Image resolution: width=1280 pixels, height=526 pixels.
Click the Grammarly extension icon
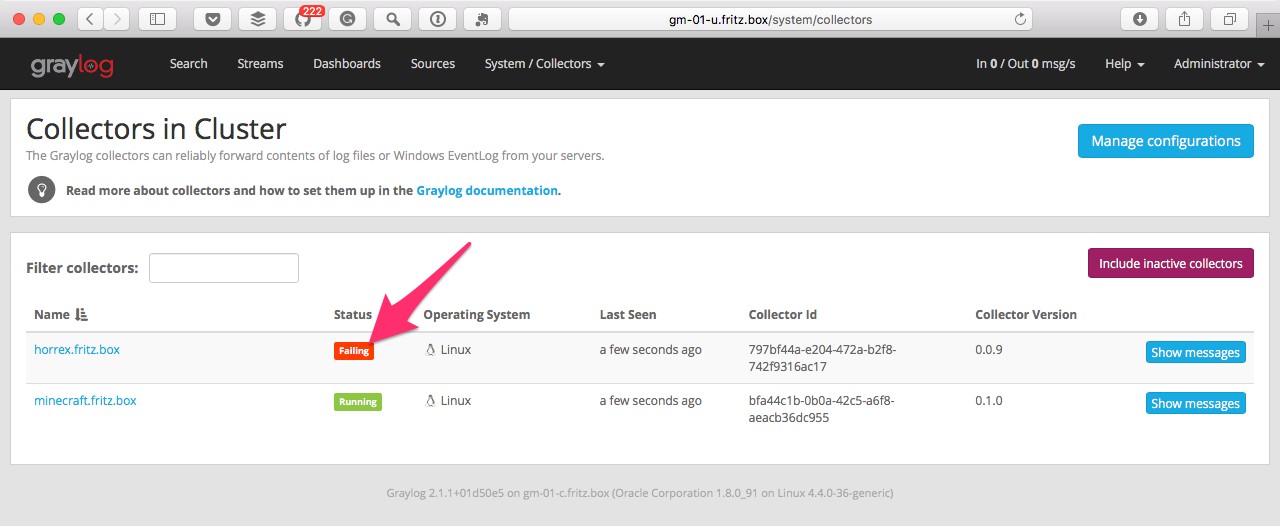pos(347,19)
